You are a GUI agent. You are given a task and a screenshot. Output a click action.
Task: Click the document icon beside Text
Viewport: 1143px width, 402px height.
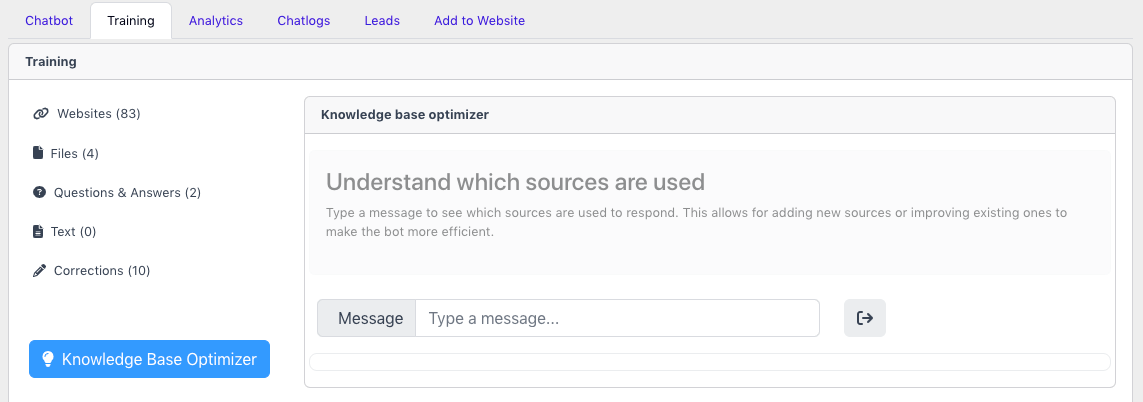point(38,231)
